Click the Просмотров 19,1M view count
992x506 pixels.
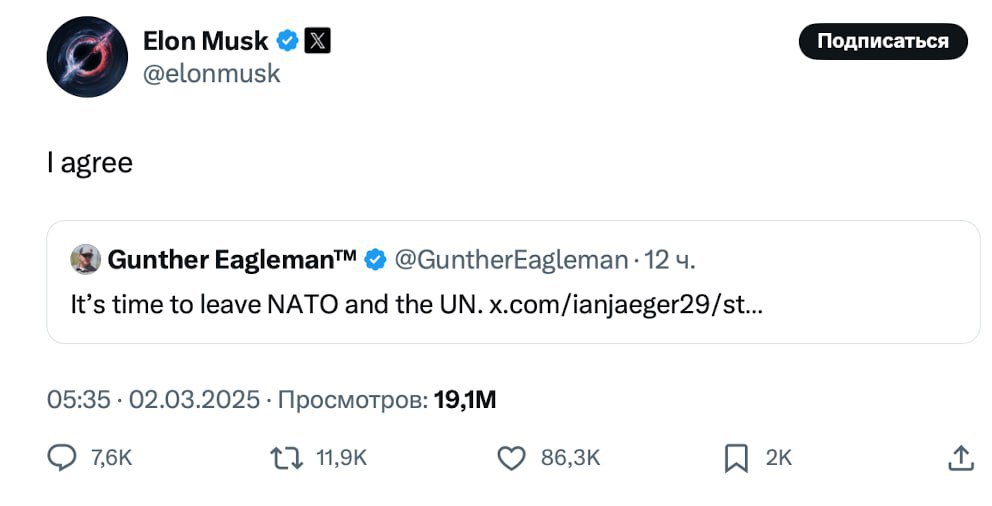[x=386, y=400]
